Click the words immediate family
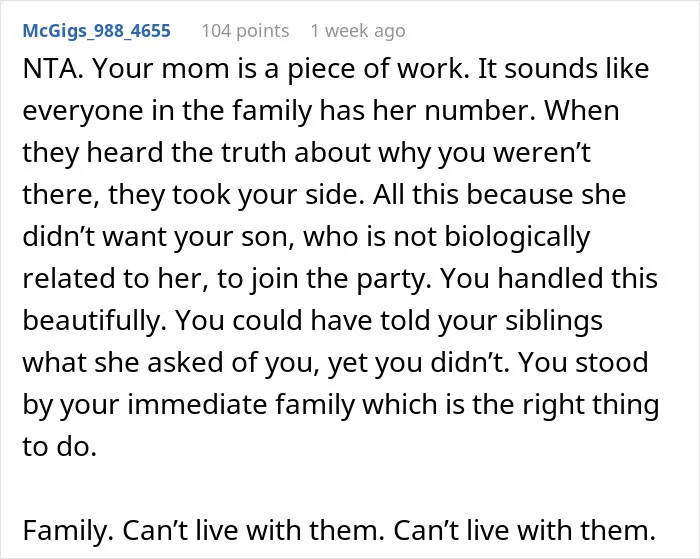Image resolution: width=700 pixels, height=559 pixels. (241, 405)
